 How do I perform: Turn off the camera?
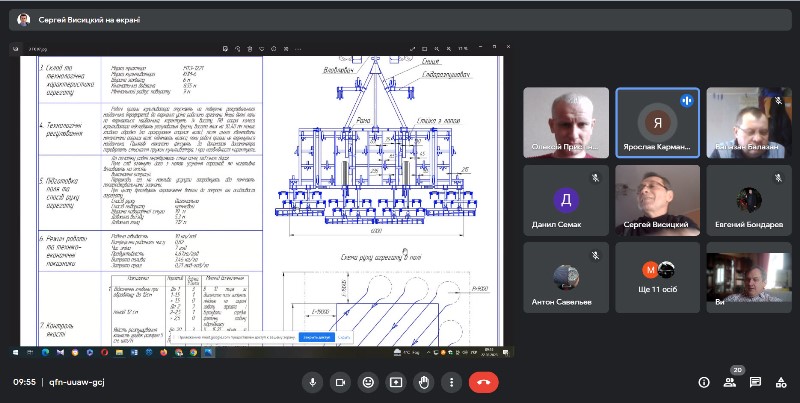340,382
